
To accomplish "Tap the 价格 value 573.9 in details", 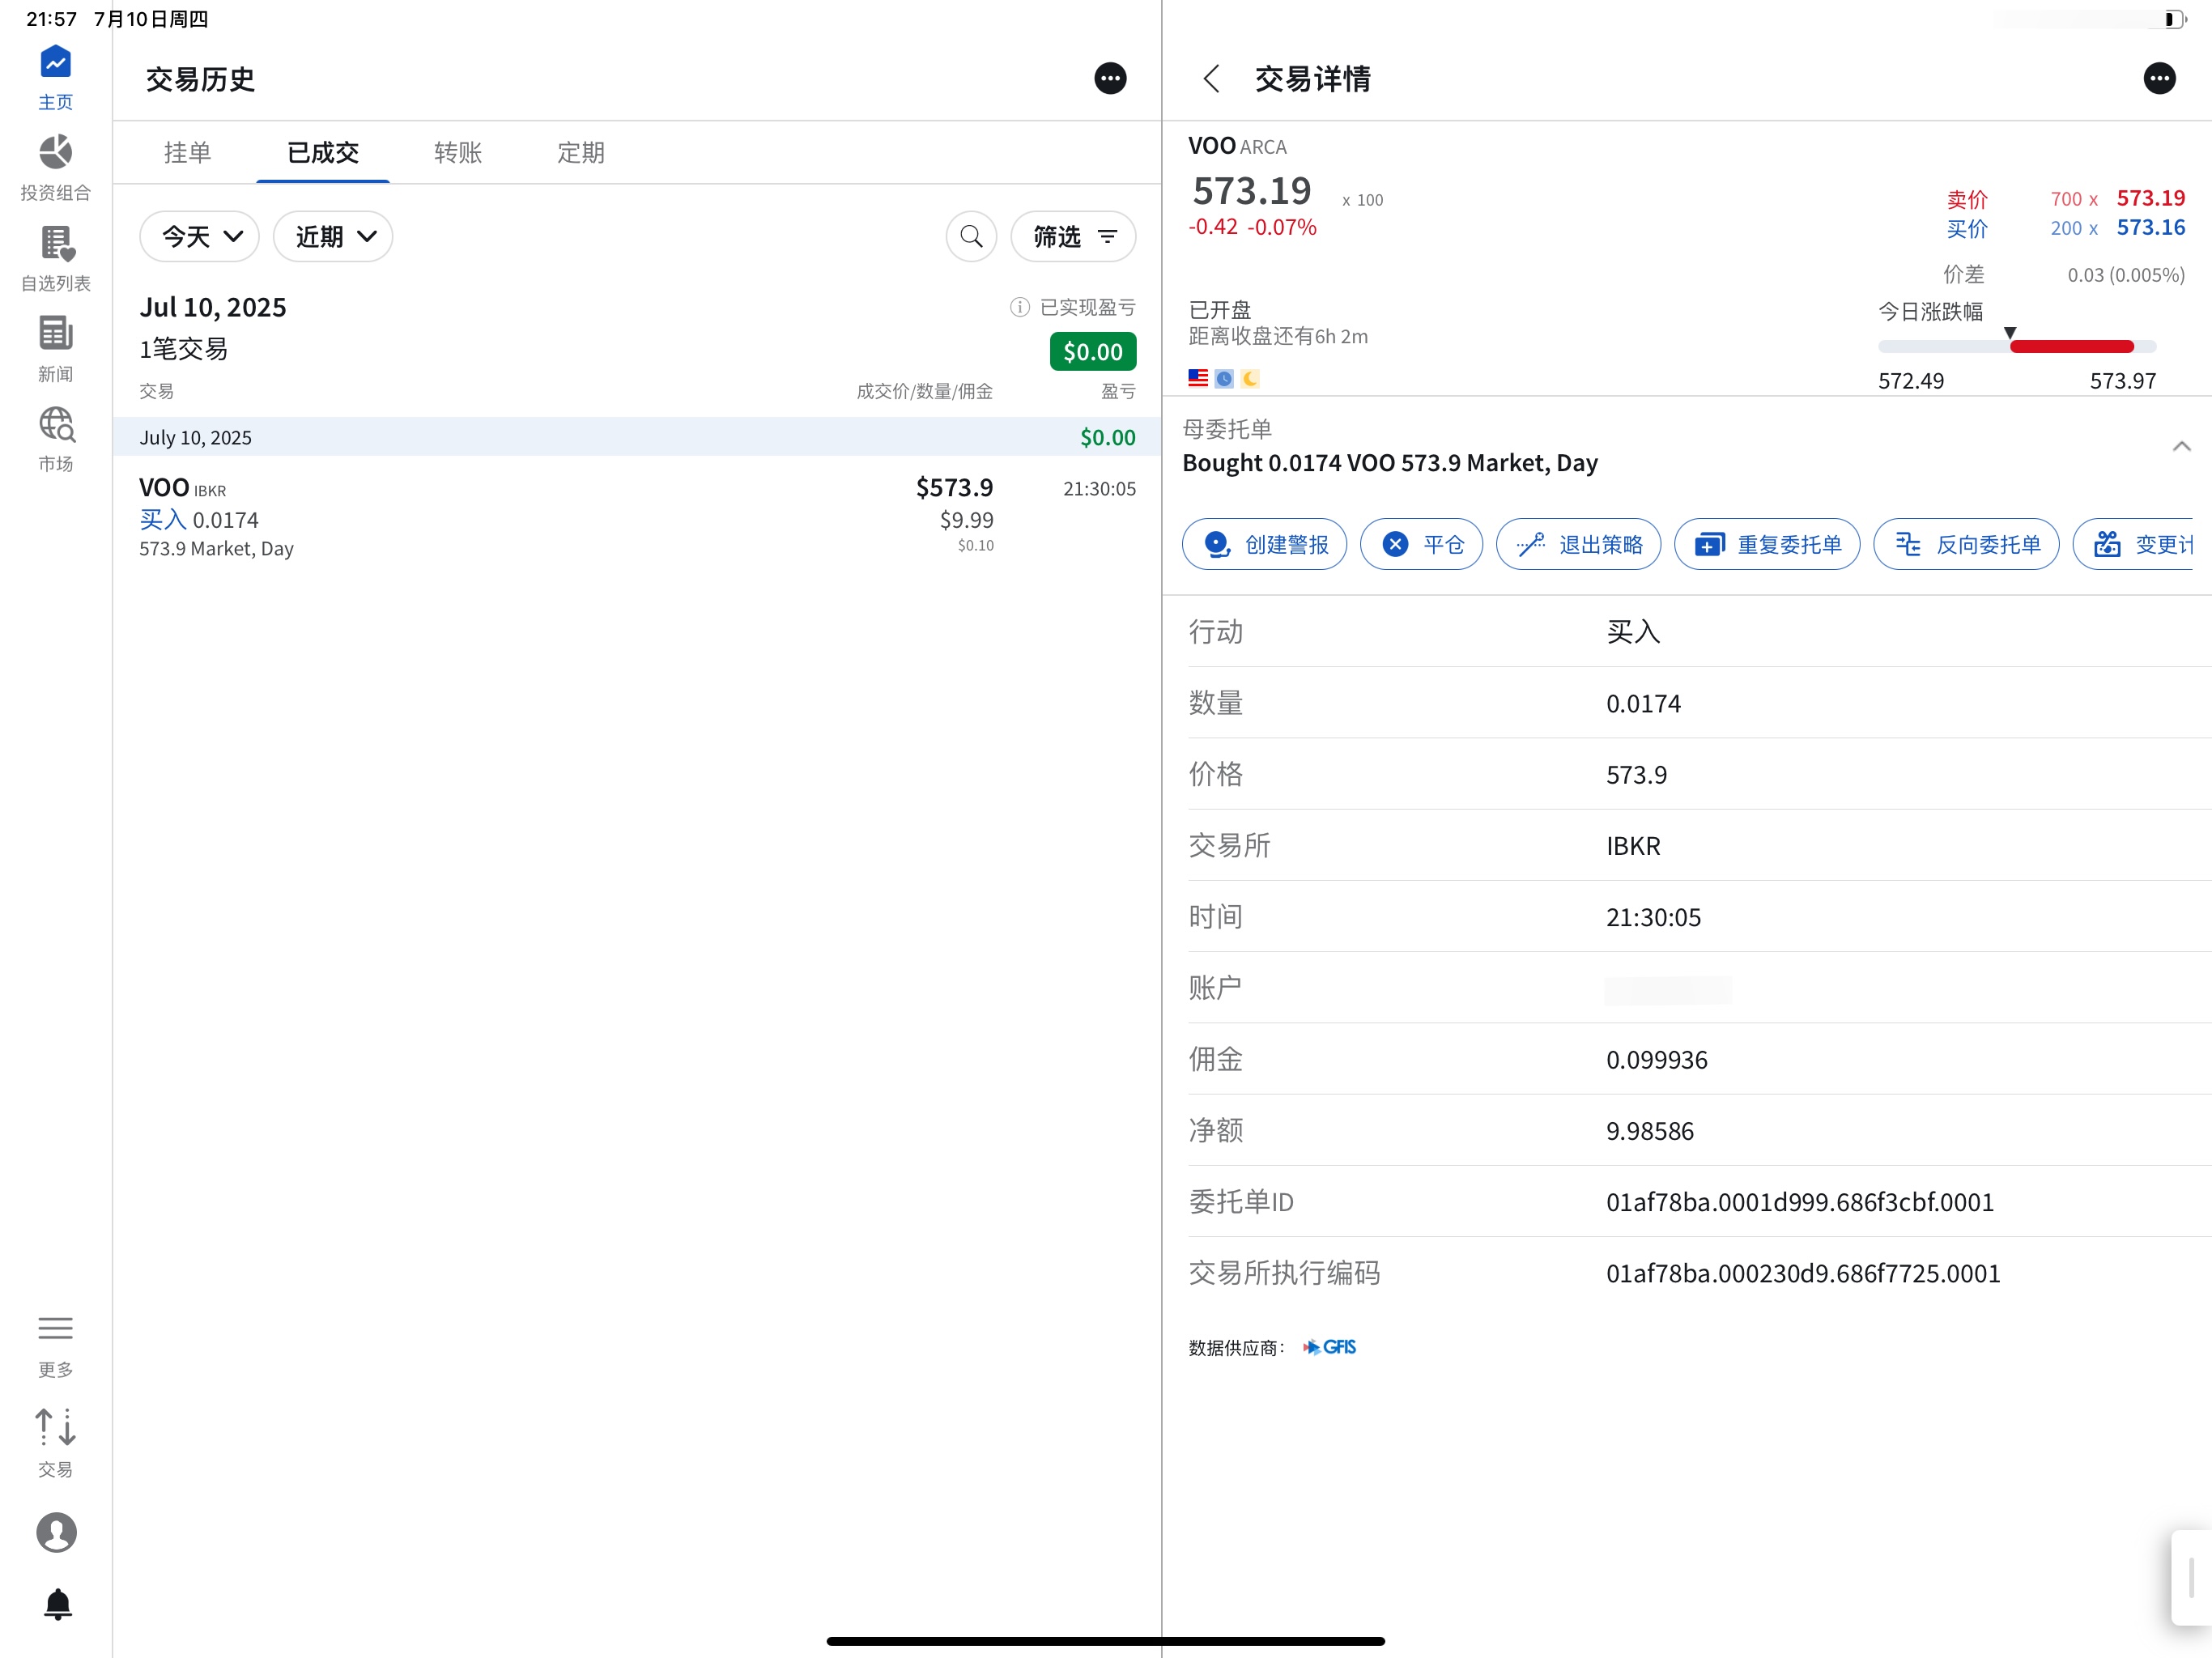I will 1636,774.
